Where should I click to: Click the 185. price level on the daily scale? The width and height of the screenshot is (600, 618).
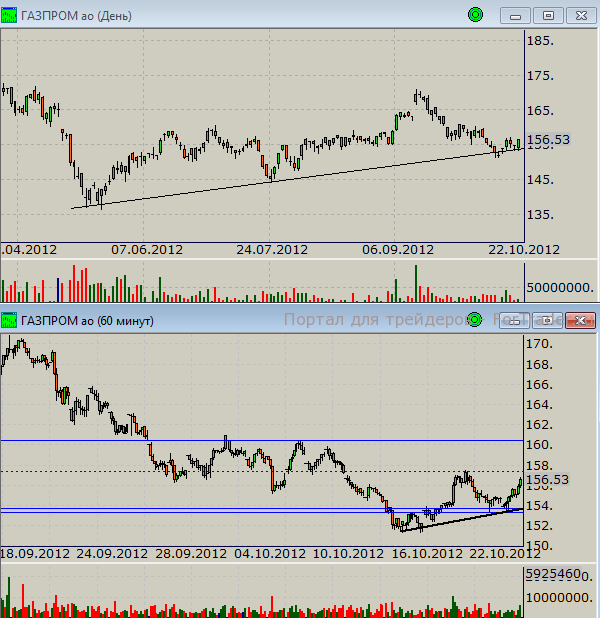point(540,41)
